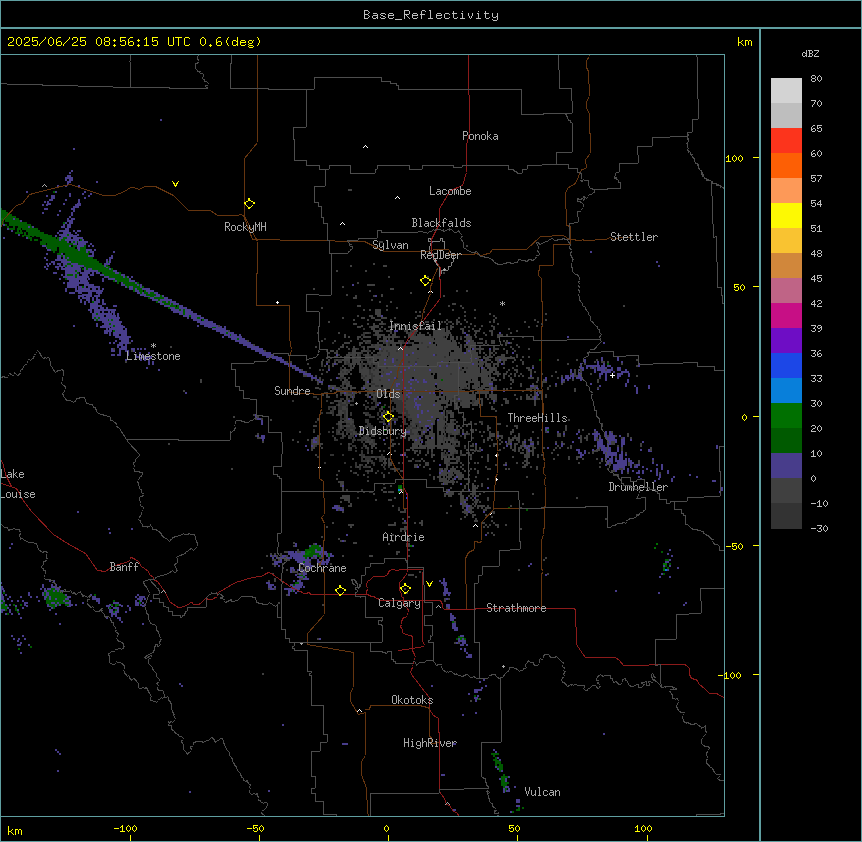Click the Ponoka city label
Viewport: 862px width, 842px height.
point(480,136)
